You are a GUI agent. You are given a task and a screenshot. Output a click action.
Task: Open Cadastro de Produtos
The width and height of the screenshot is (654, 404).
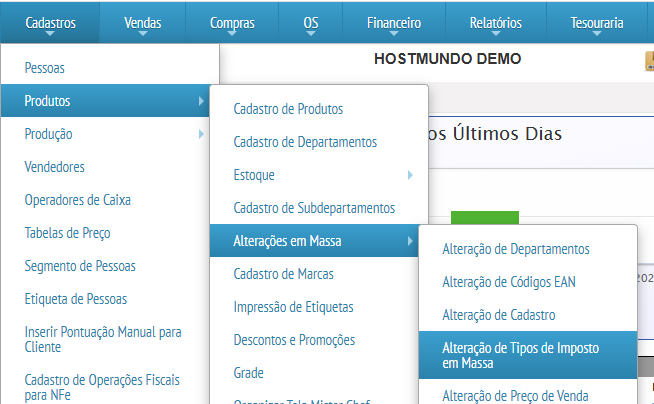tap(288, 109)
